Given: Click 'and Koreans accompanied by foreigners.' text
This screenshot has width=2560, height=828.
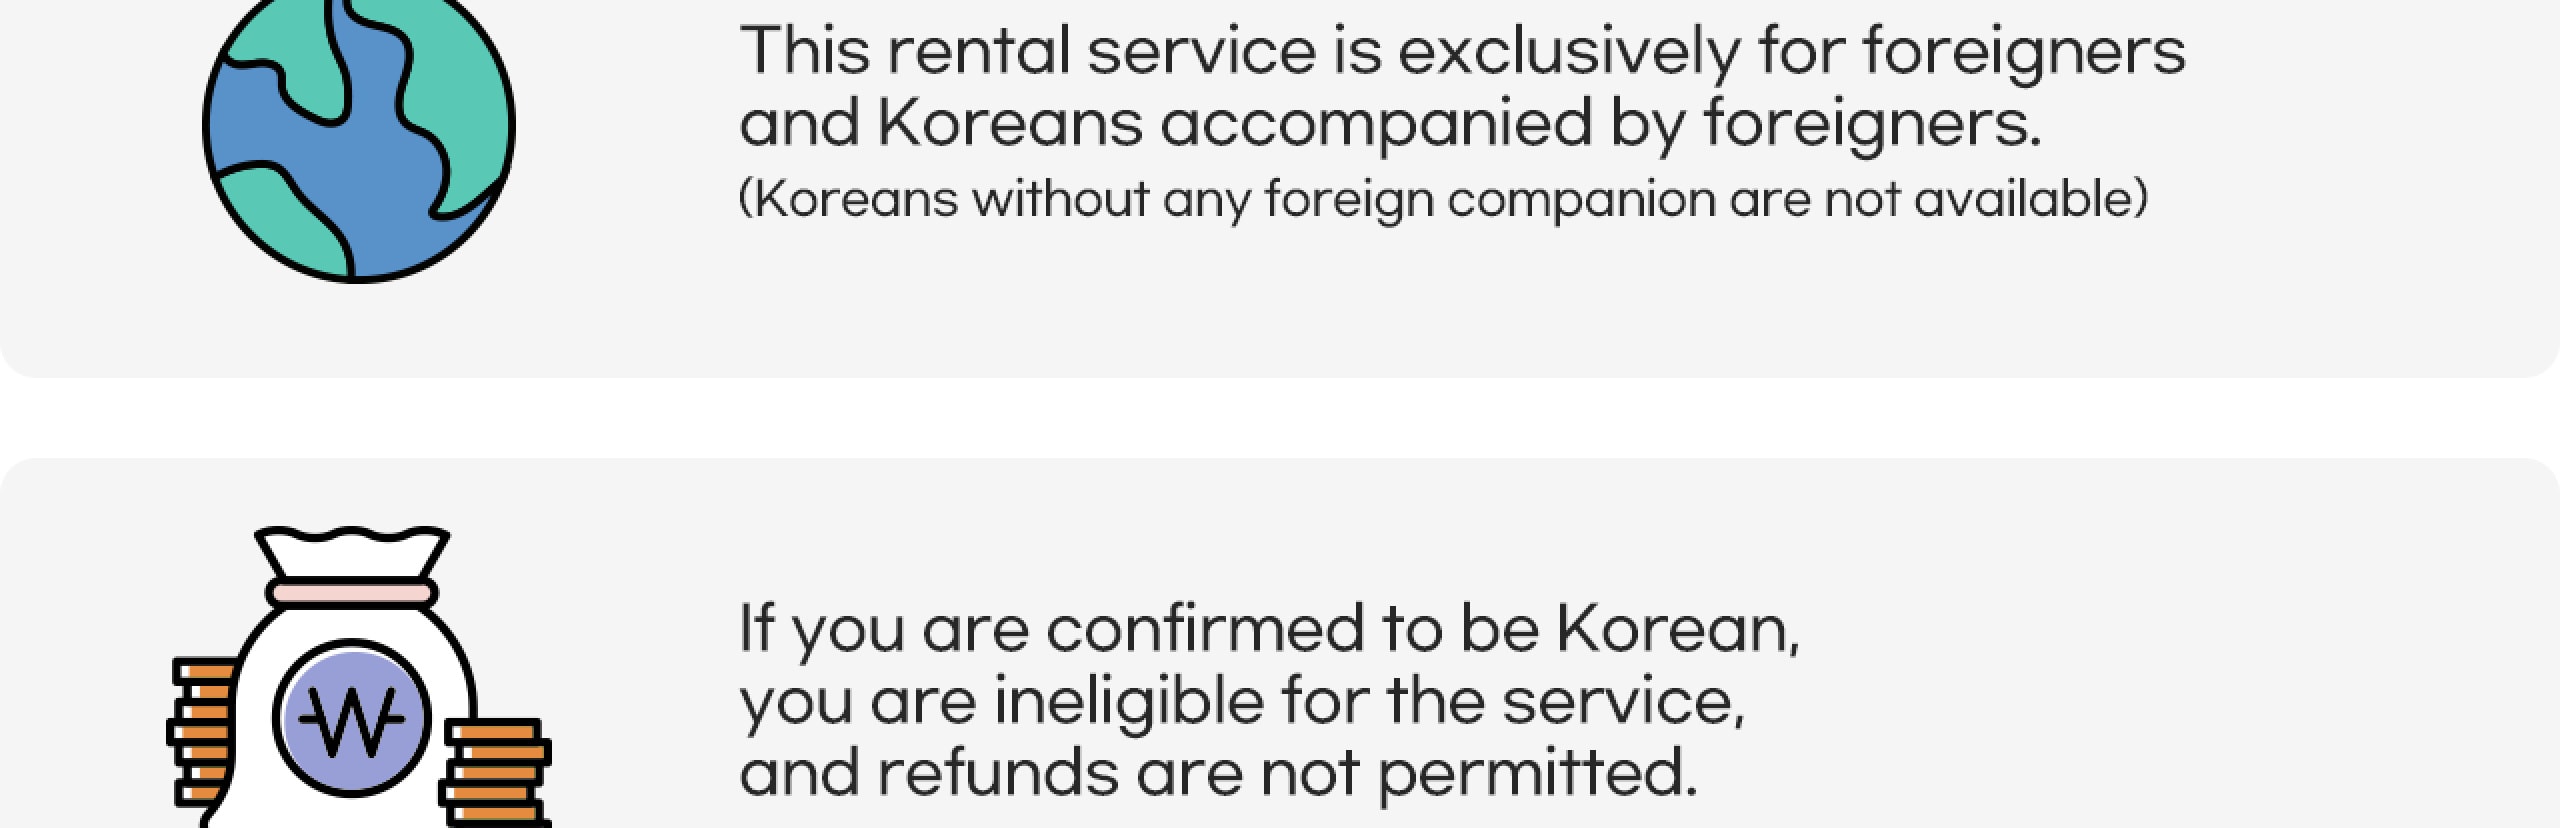Looking at the screenshot, I should pyautogui.click(x=1390, y=125).
